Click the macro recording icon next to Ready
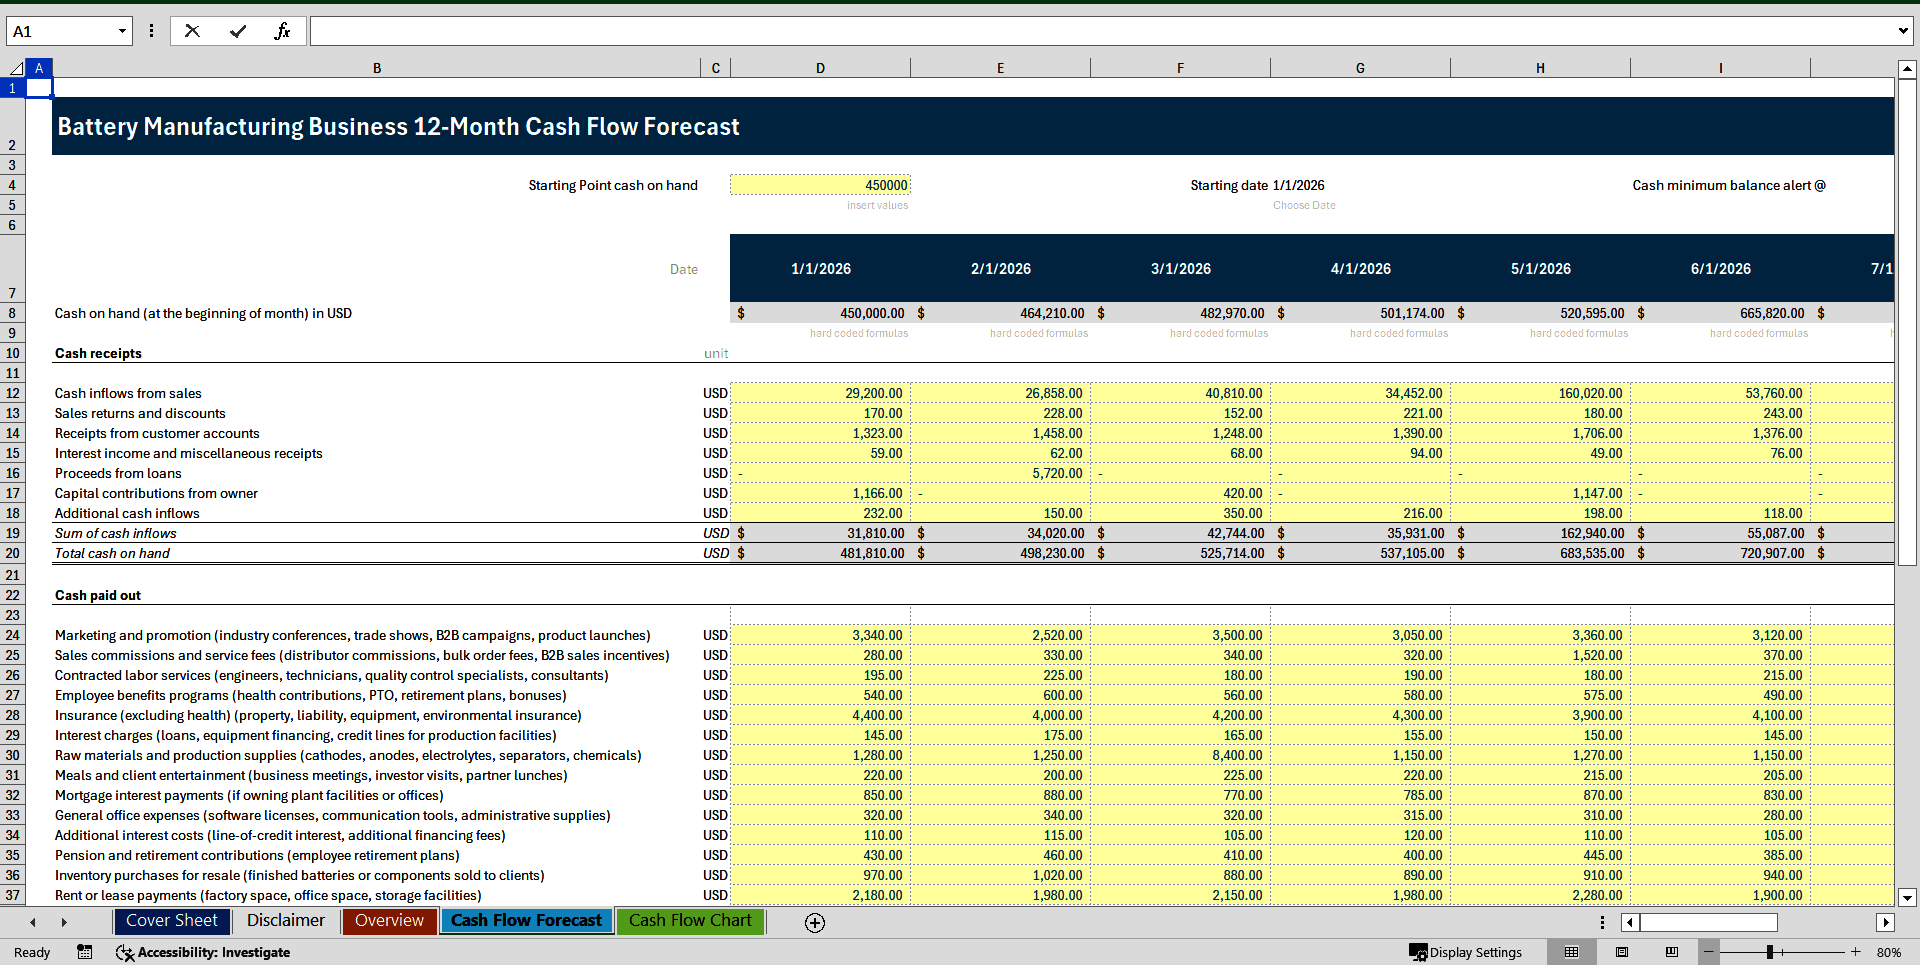 pos(85,952)
